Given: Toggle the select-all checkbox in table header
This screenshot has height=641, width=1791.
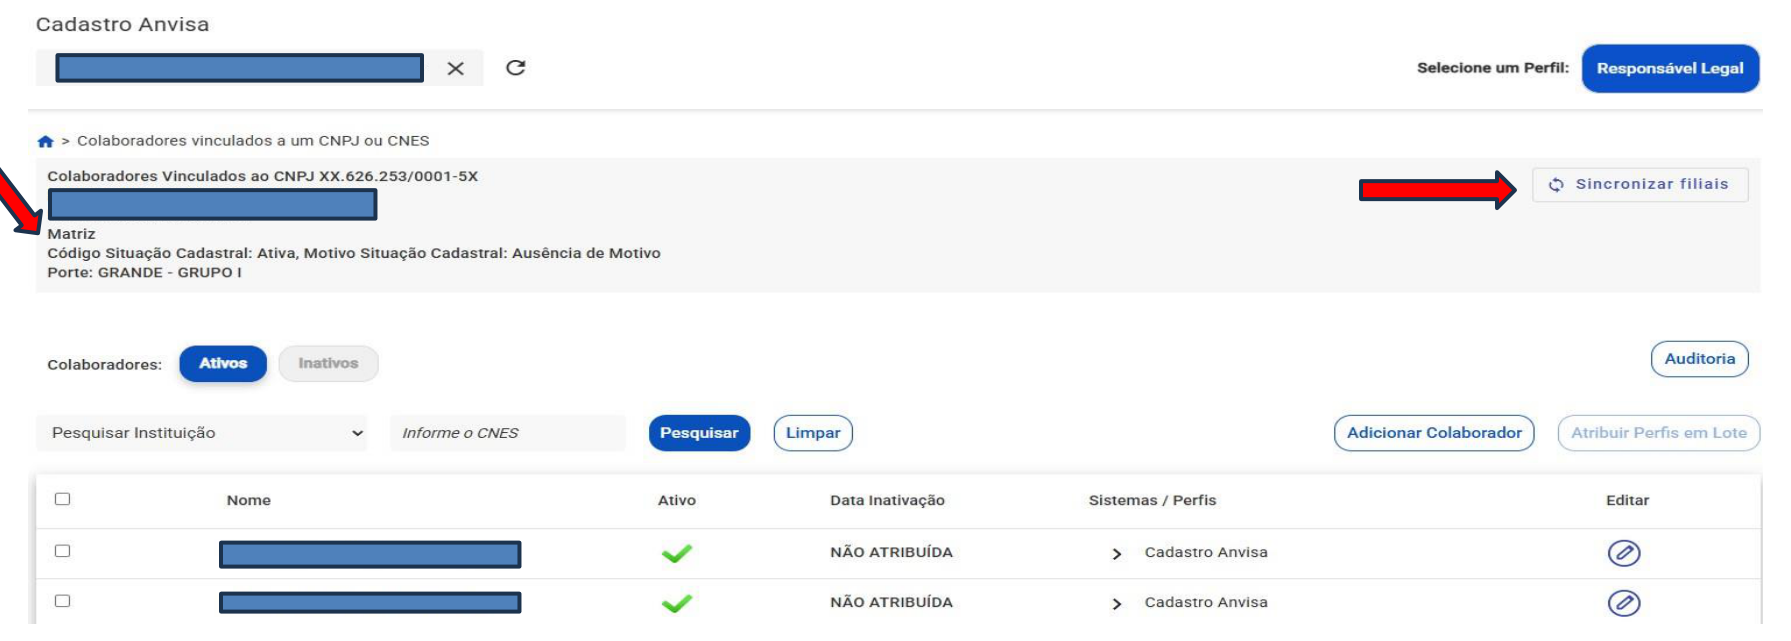Looking at the screenshot, I should [62, 499].
